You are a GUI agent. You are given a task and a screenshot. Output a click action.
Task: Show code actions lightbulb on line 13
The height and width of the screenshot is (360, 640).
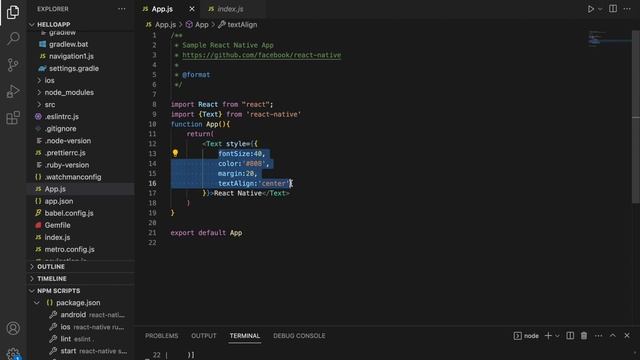(x=175, y=153)
